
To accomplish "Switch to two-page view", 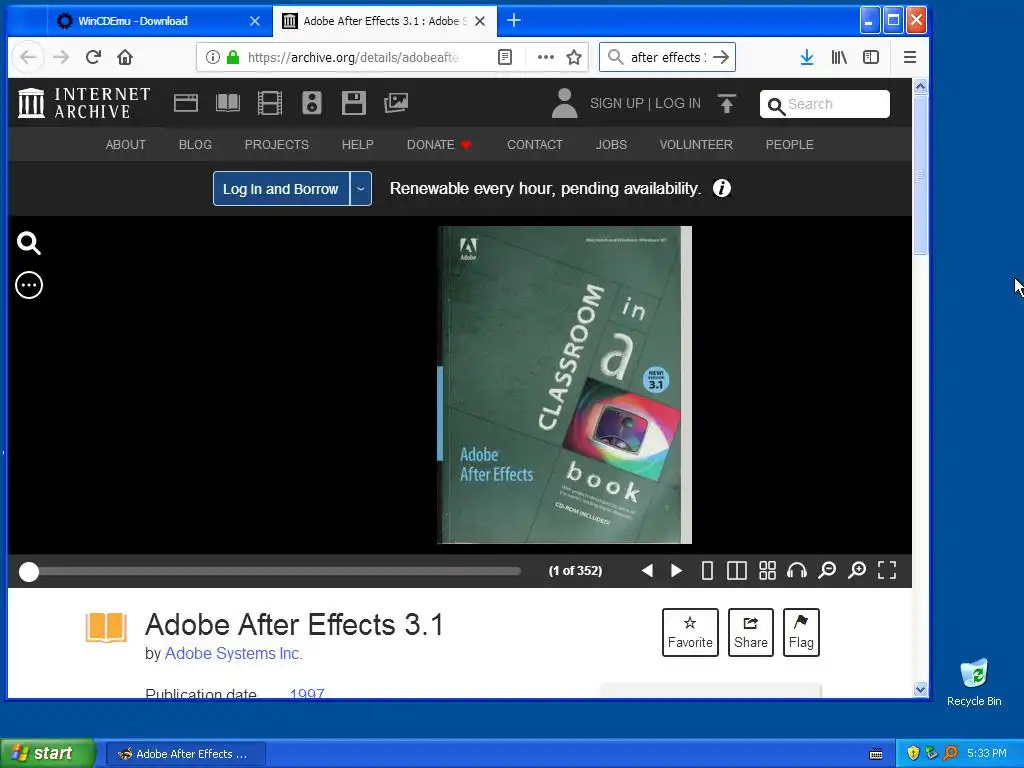I will click(x=737, y=571).
